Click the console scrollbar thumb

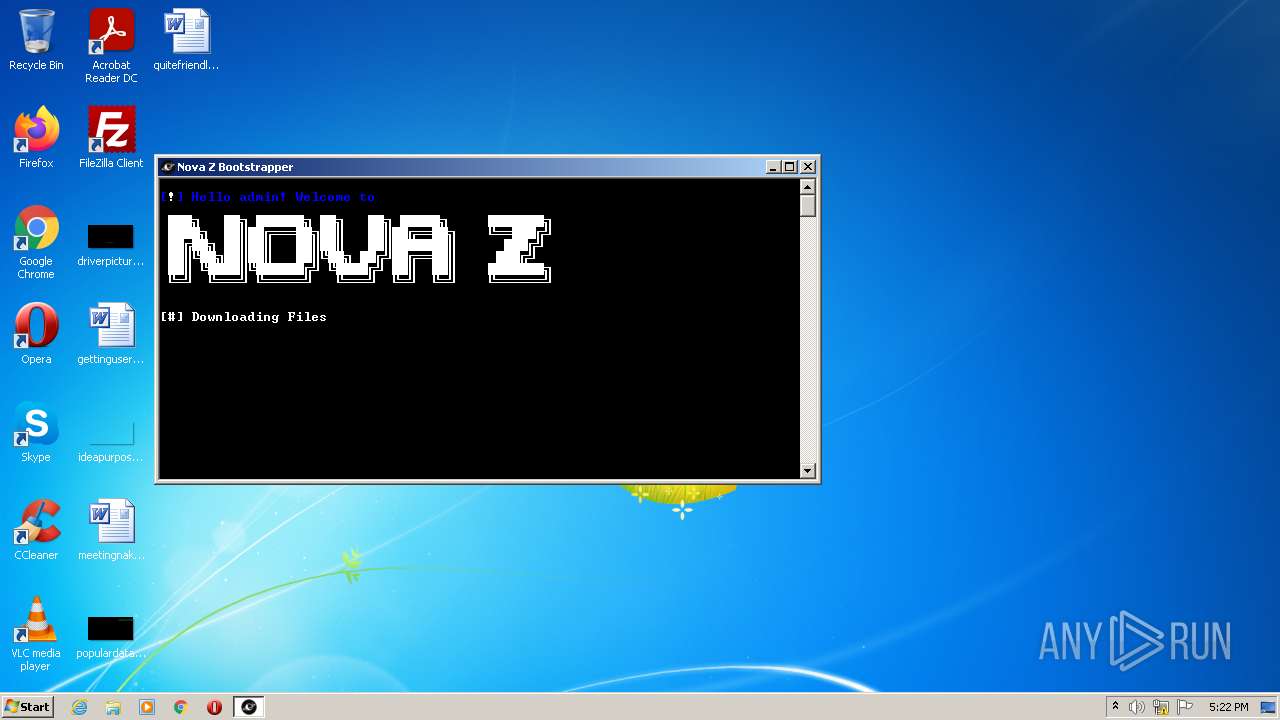pos(808,206)
